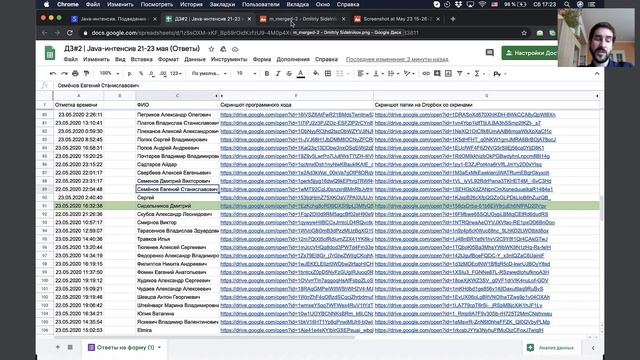Star the ДЗ#2 document
Viewport: 640px width, 360px height.
[211, 49]
